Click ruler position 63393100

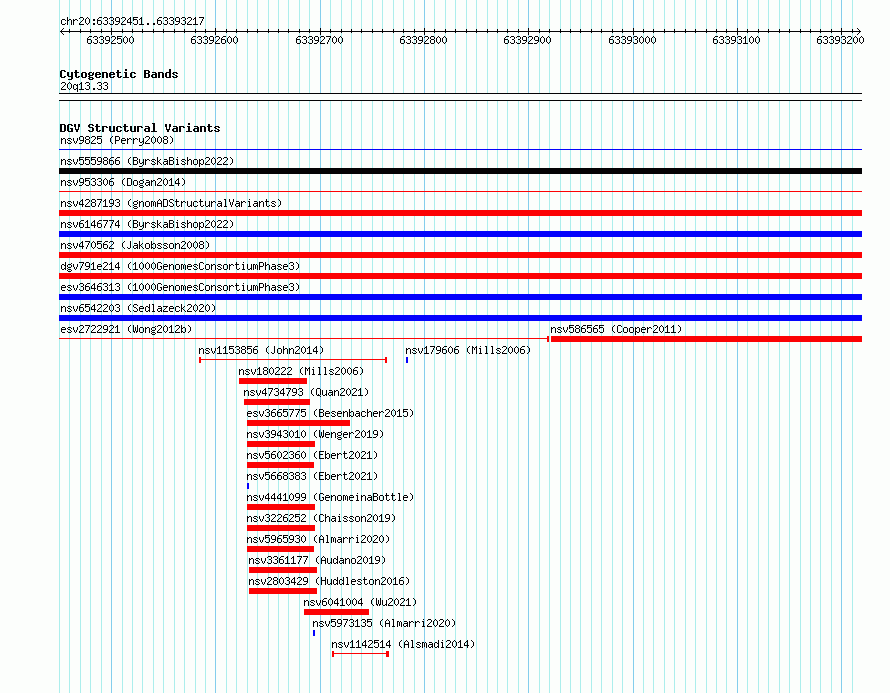(x=736, y=40)
